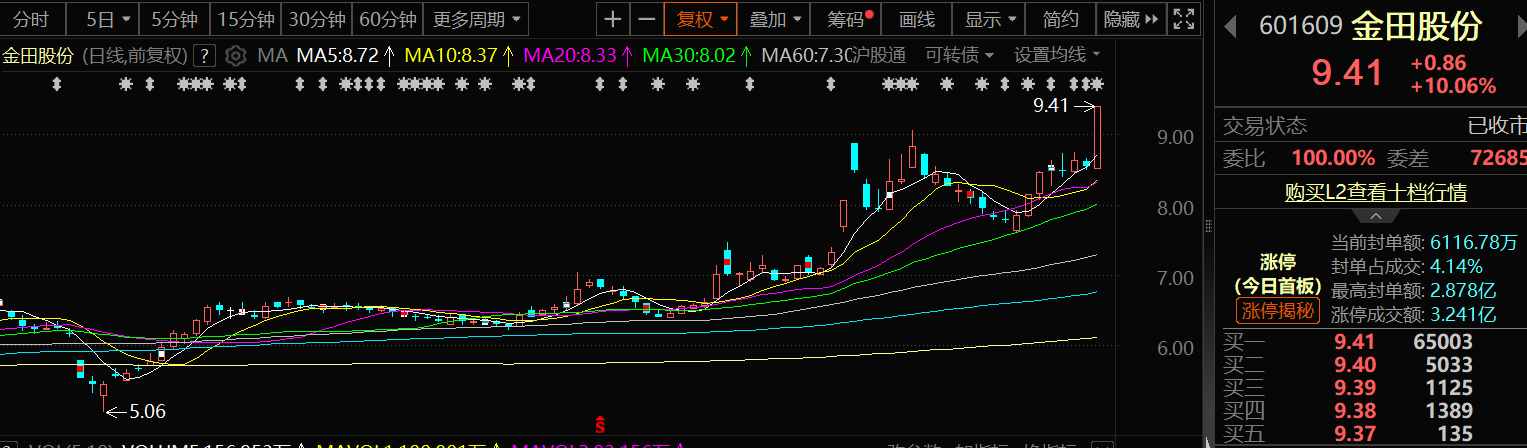Toggle the 画线 drawing tools
1527x448 pixels.
(916, 18)
